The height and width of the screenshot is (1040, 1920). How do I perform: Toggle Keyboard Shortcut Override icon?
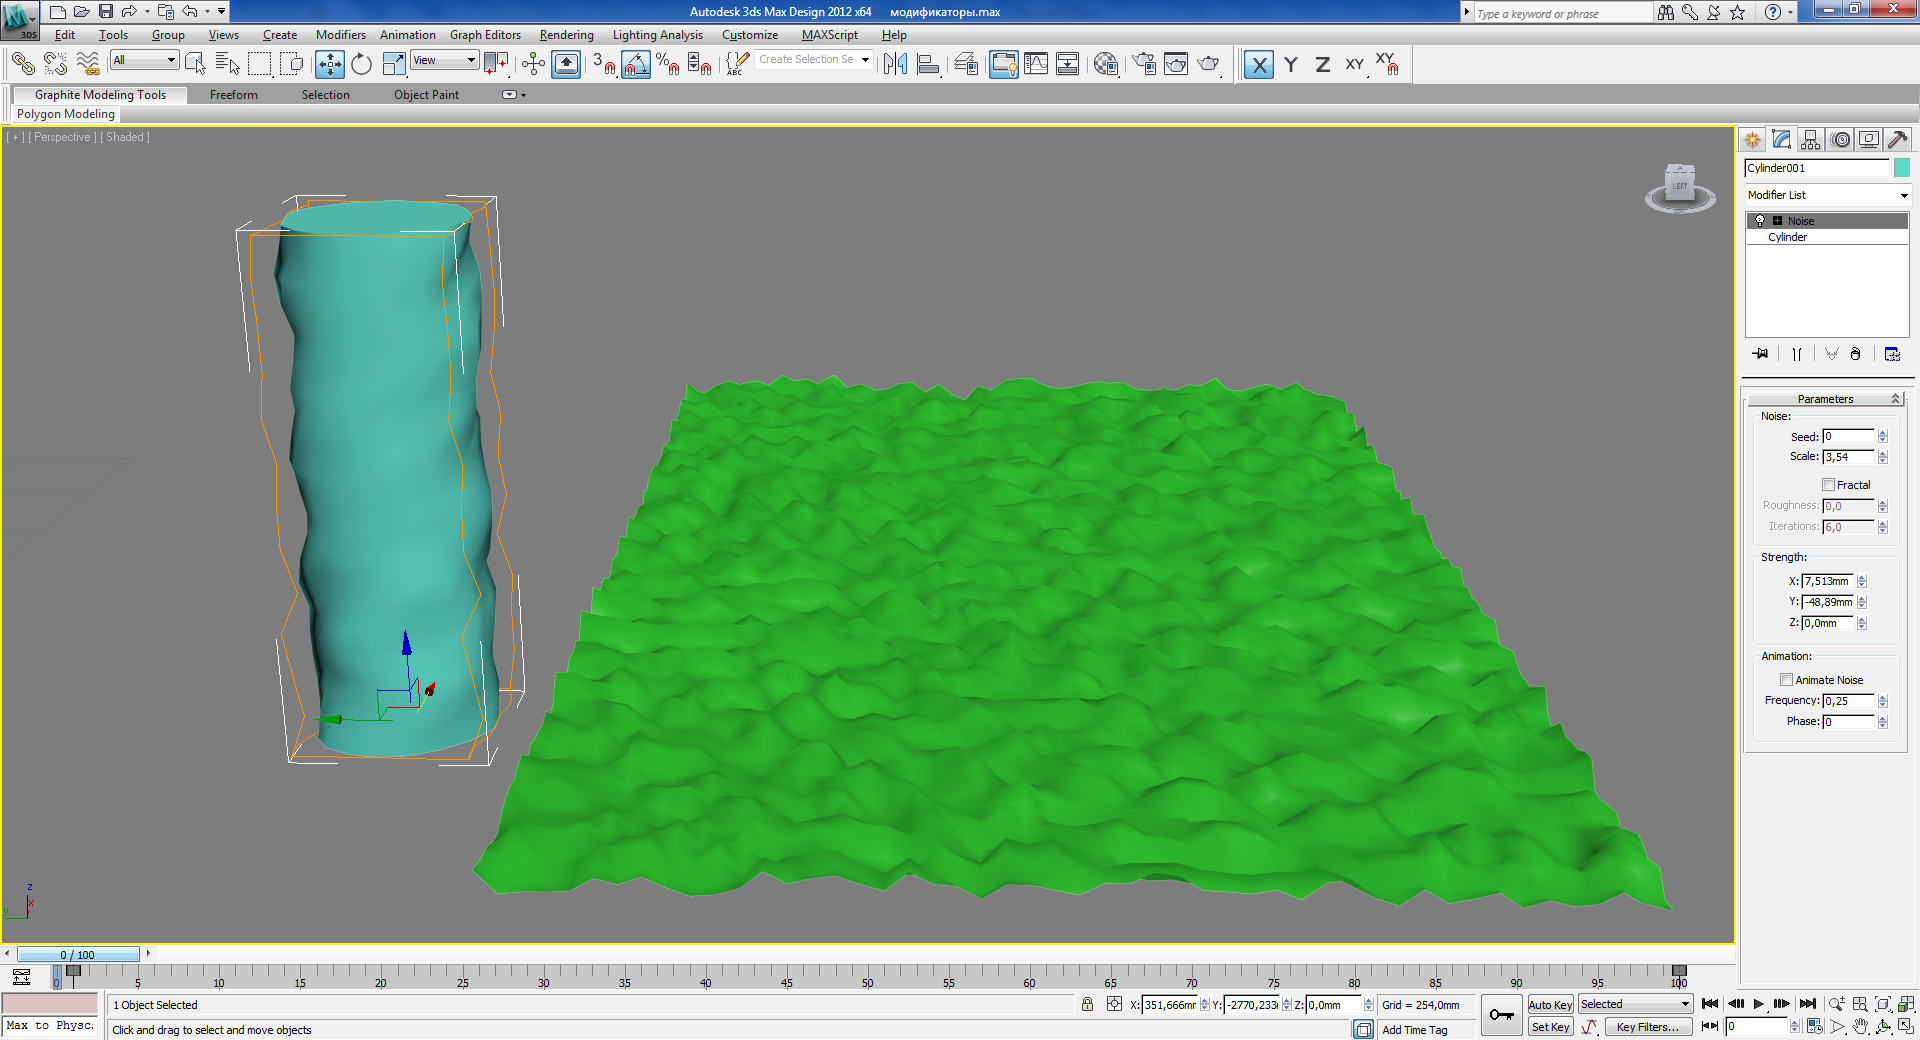pos(566,64)
